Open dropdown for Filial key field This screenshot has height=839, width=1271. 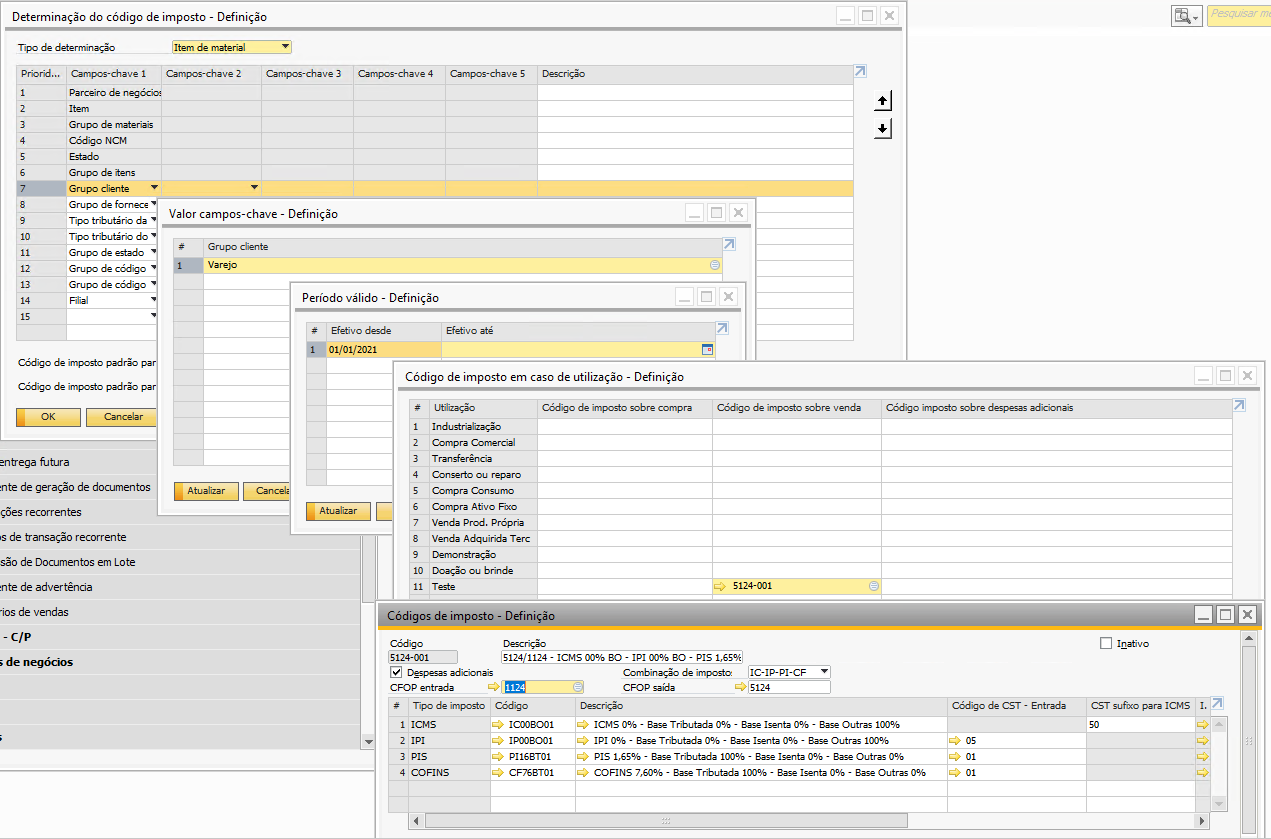(x=154, y=300)
